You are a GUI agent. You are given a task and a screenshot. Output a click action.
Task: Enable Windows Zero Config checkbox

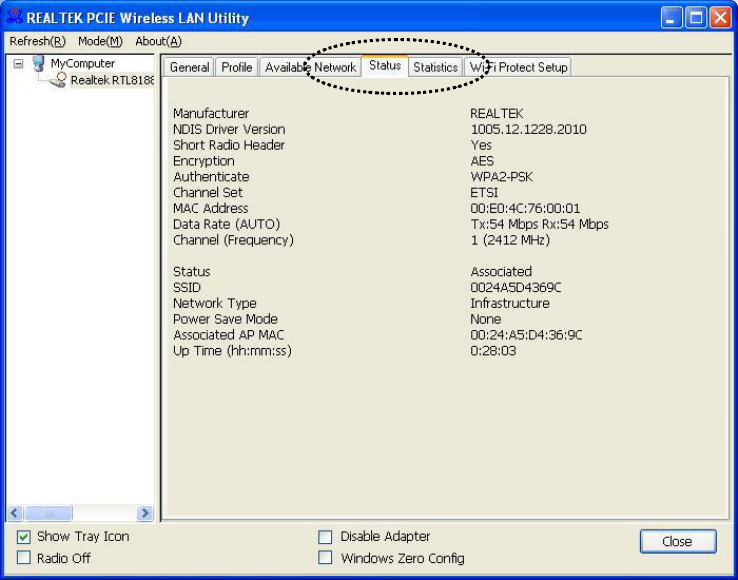(x=325, y=558)
